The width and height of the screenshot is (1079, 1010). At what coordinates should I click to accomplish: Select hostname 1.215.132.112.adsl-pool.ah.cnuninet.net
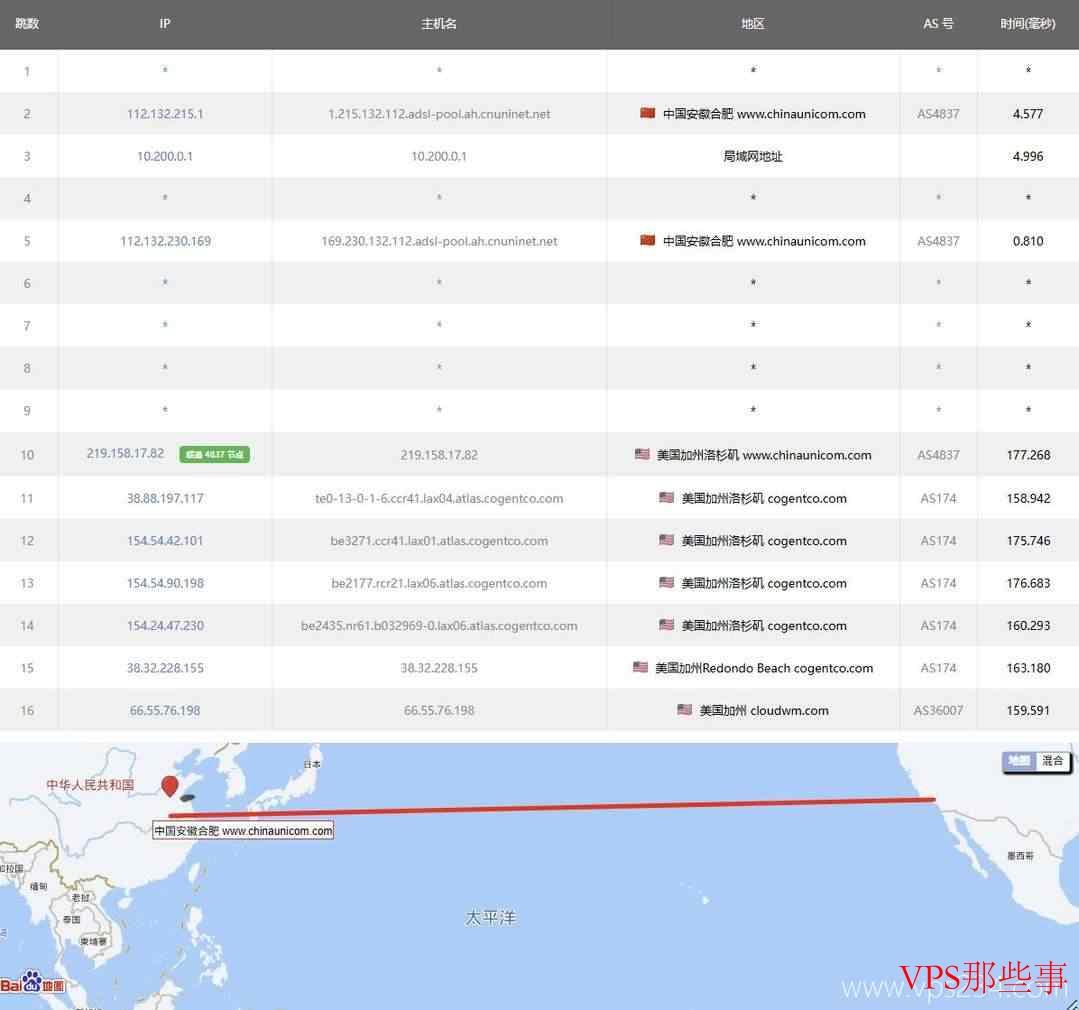439,114
